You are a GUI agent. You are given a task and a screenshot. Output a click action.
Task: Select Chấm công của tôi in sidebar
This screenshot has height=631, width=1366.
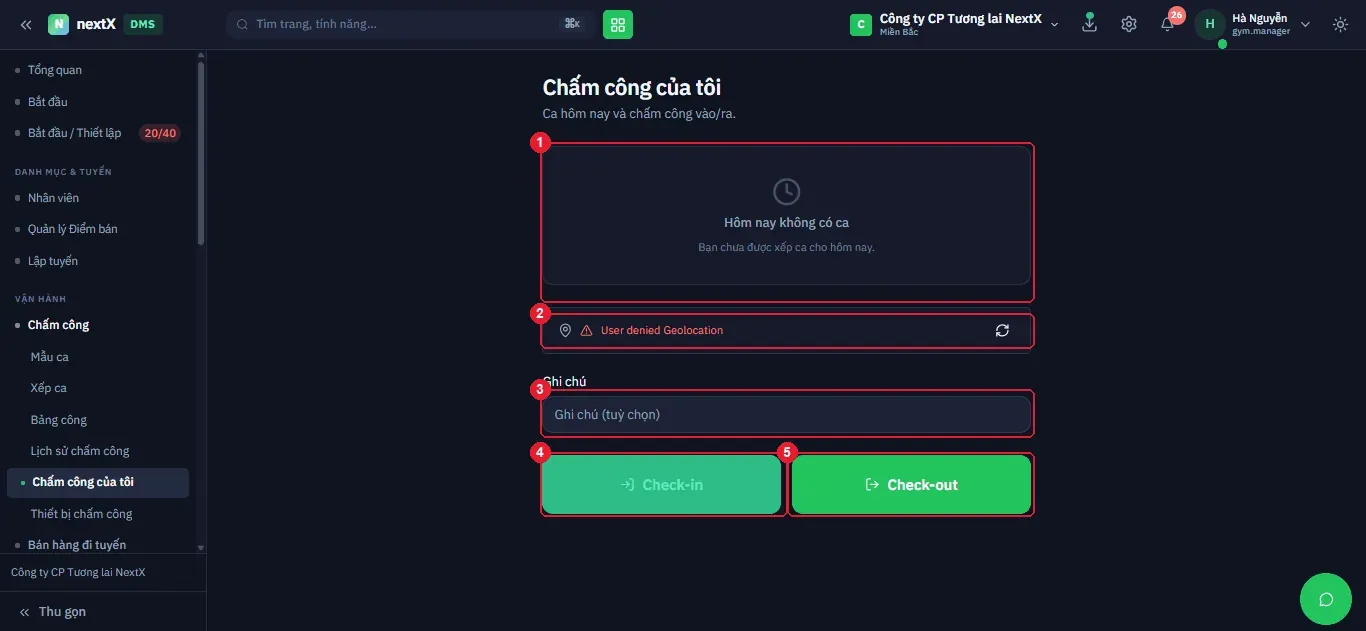[x=97, y=482]
